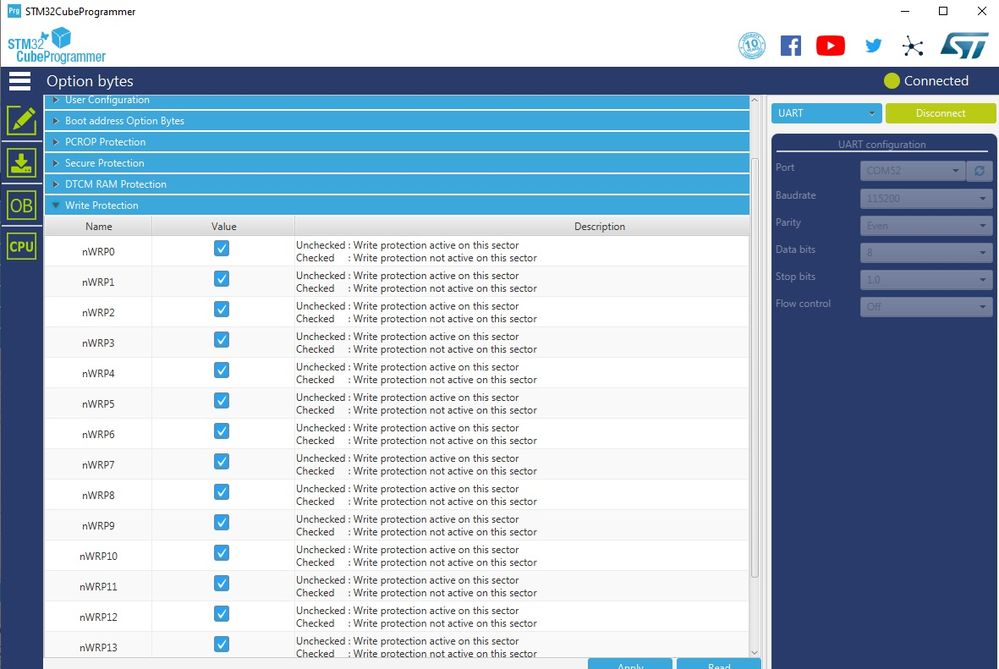Open the CPU panel icon

tap(22, 247)
